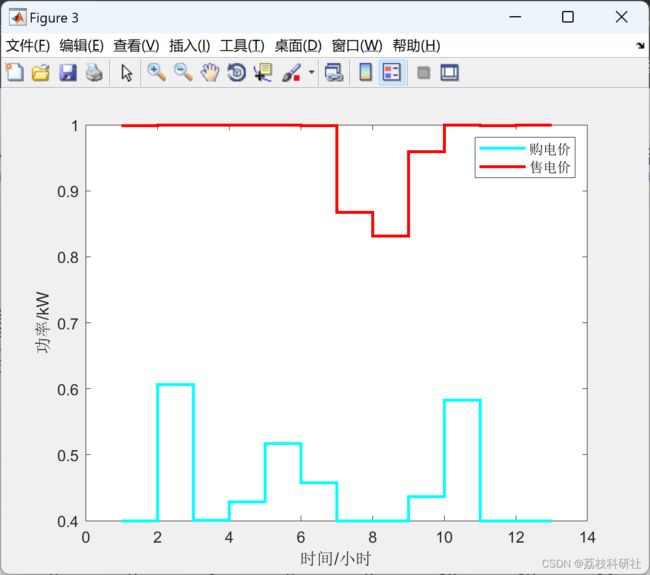Click the New Figure toolbar icon

pos(15,73)
